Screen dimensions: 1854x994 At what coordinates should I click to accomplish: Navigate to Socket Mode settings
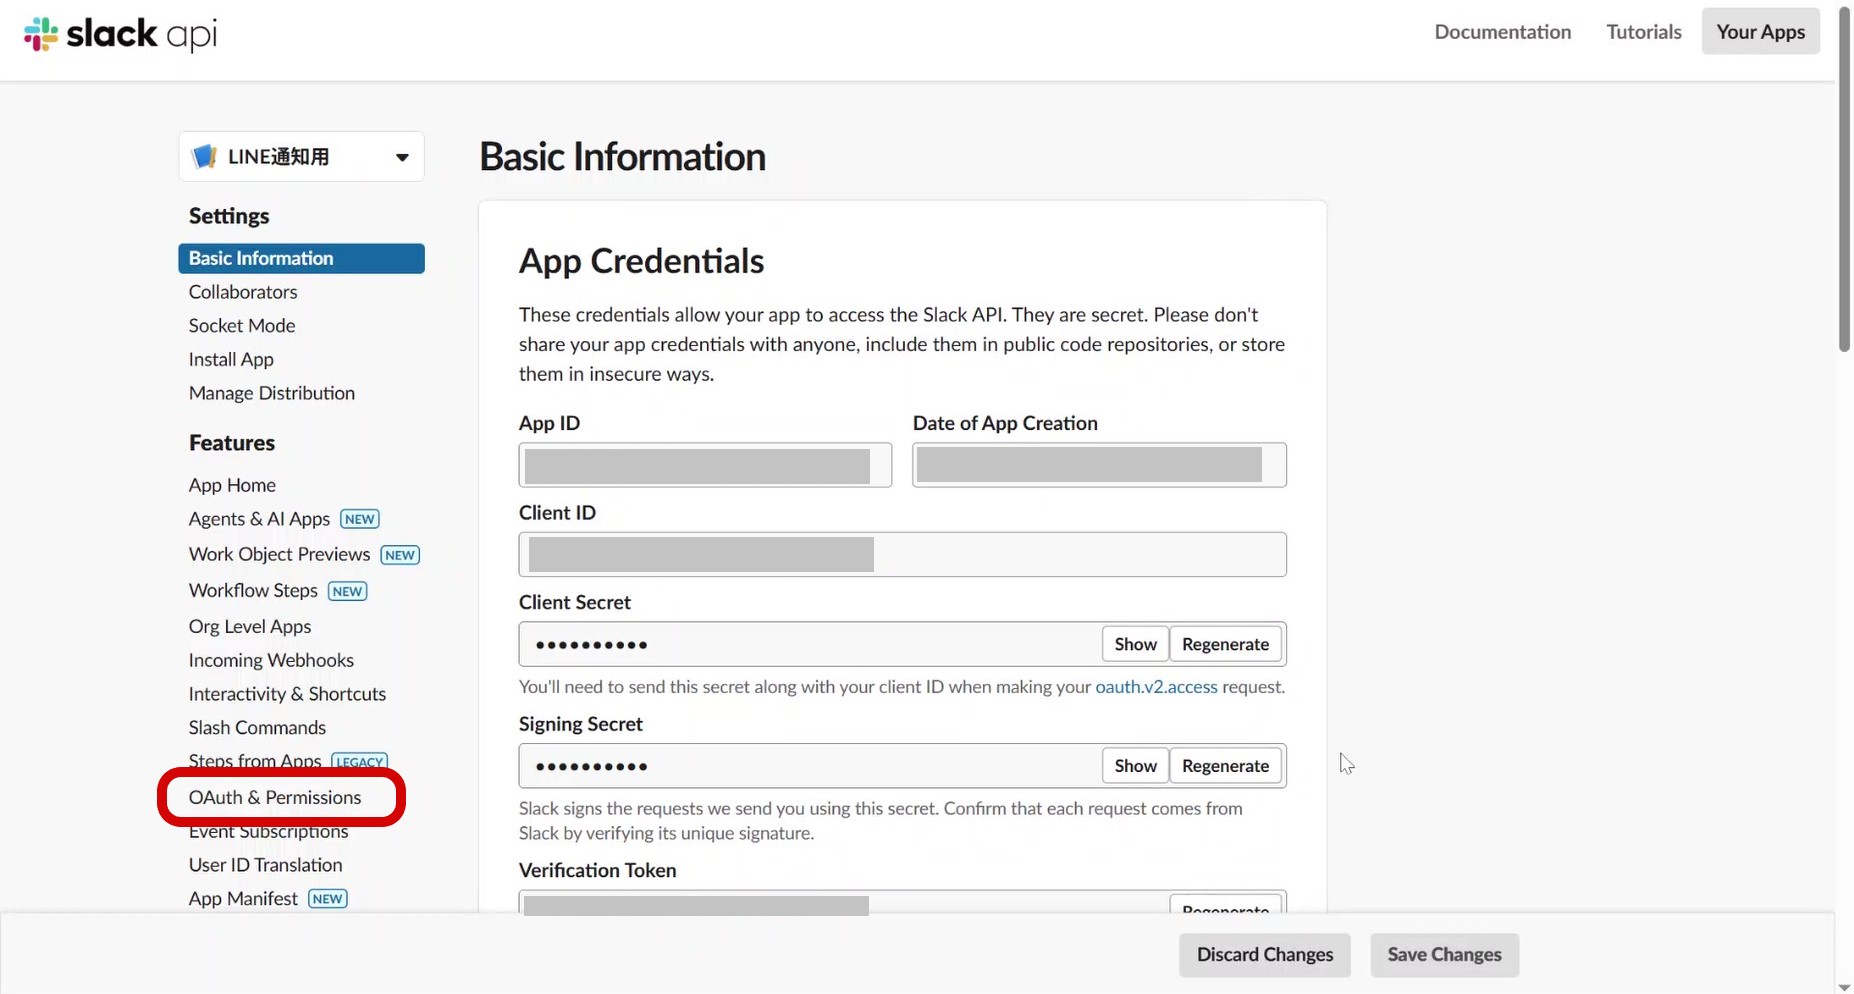click(x=242, y=326)
